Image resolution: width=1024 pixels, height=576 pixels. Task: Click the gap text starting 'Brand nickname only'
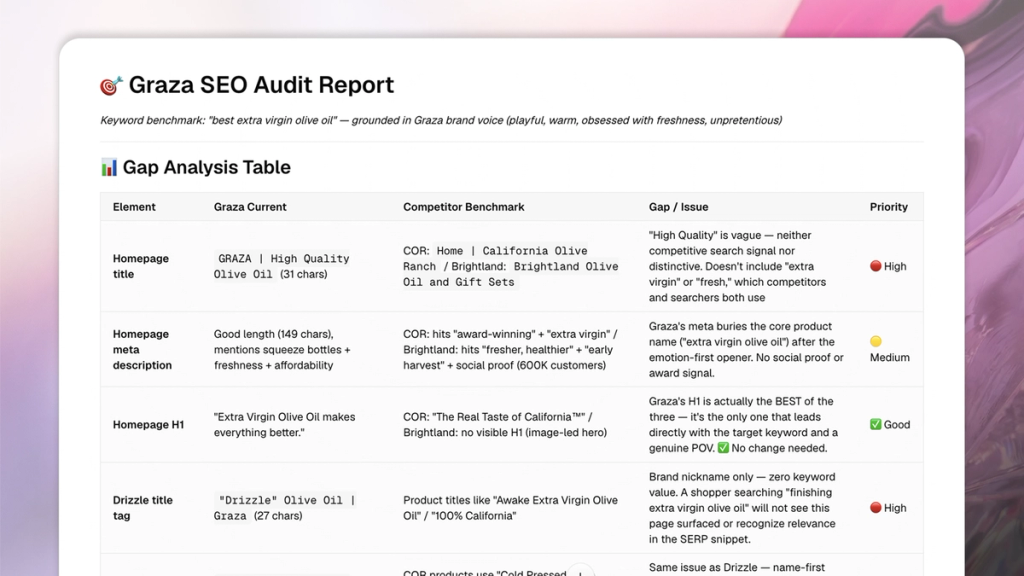pos(742,508)
